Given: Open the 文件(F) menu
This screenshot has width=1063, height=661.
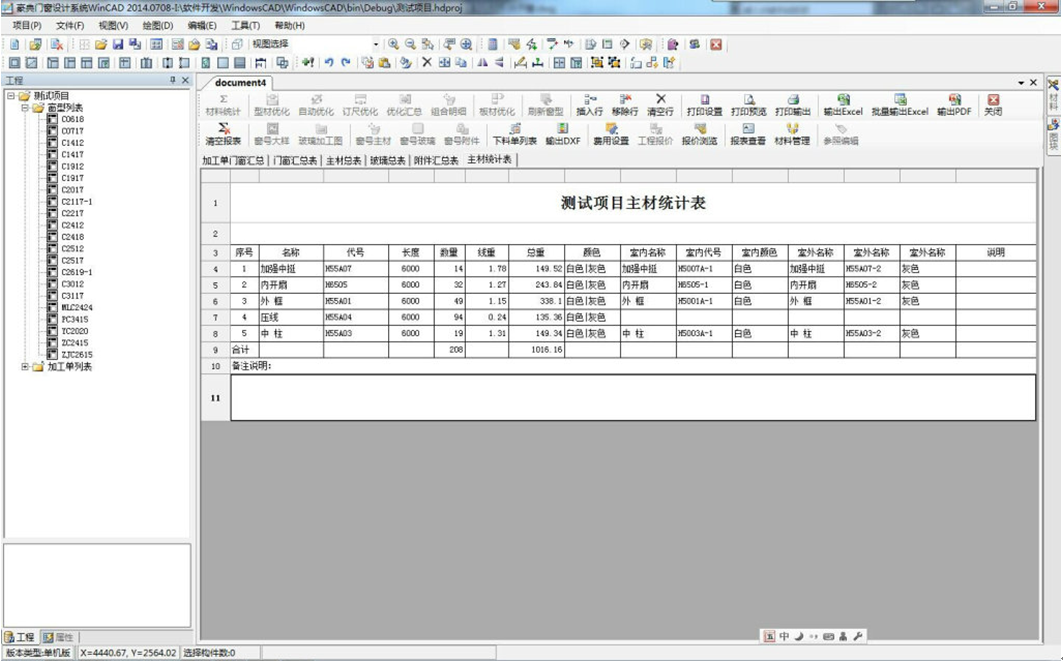Looking at the screenshot, I should (x=70, y=26).
